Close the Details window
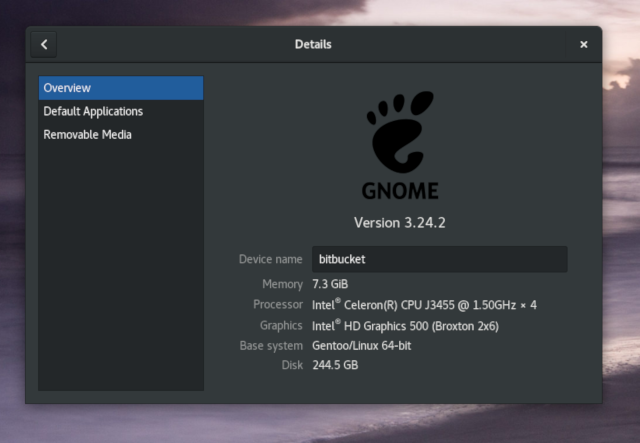 584,45
